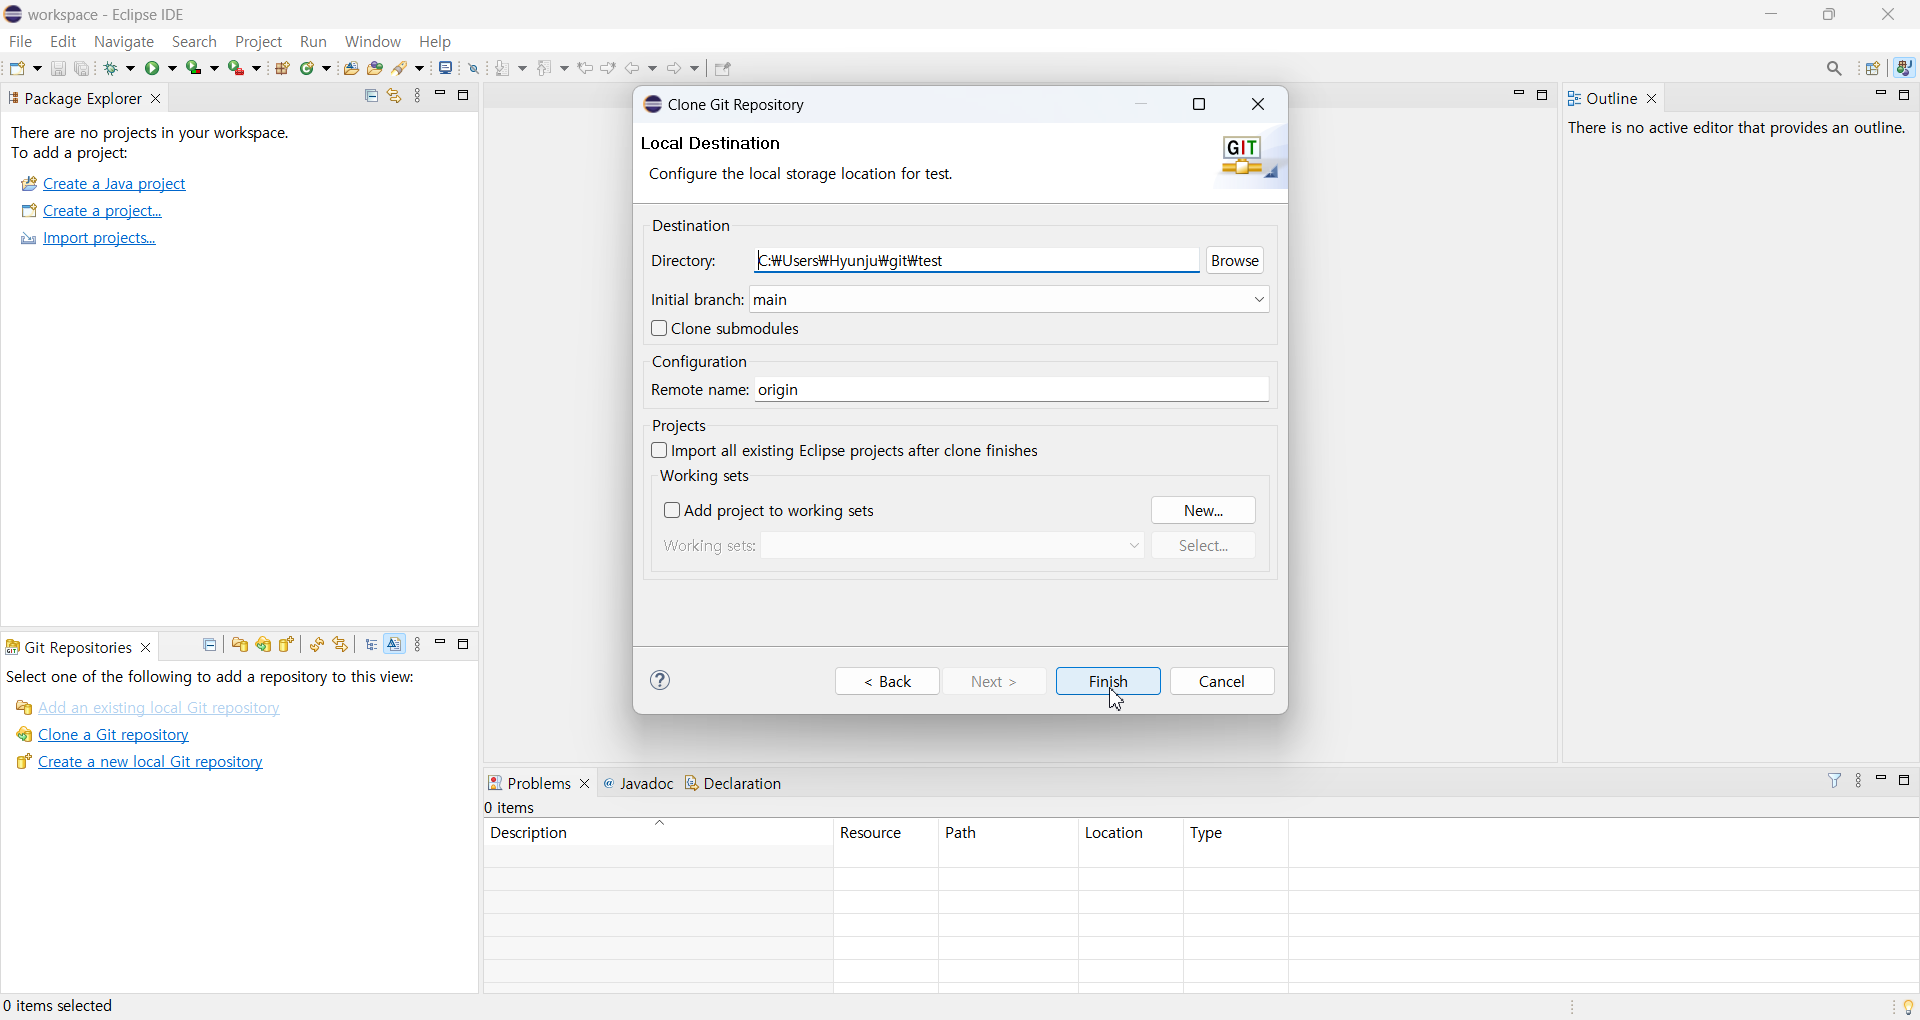Click the Open Perspective icon

(x=1874, y=69)
